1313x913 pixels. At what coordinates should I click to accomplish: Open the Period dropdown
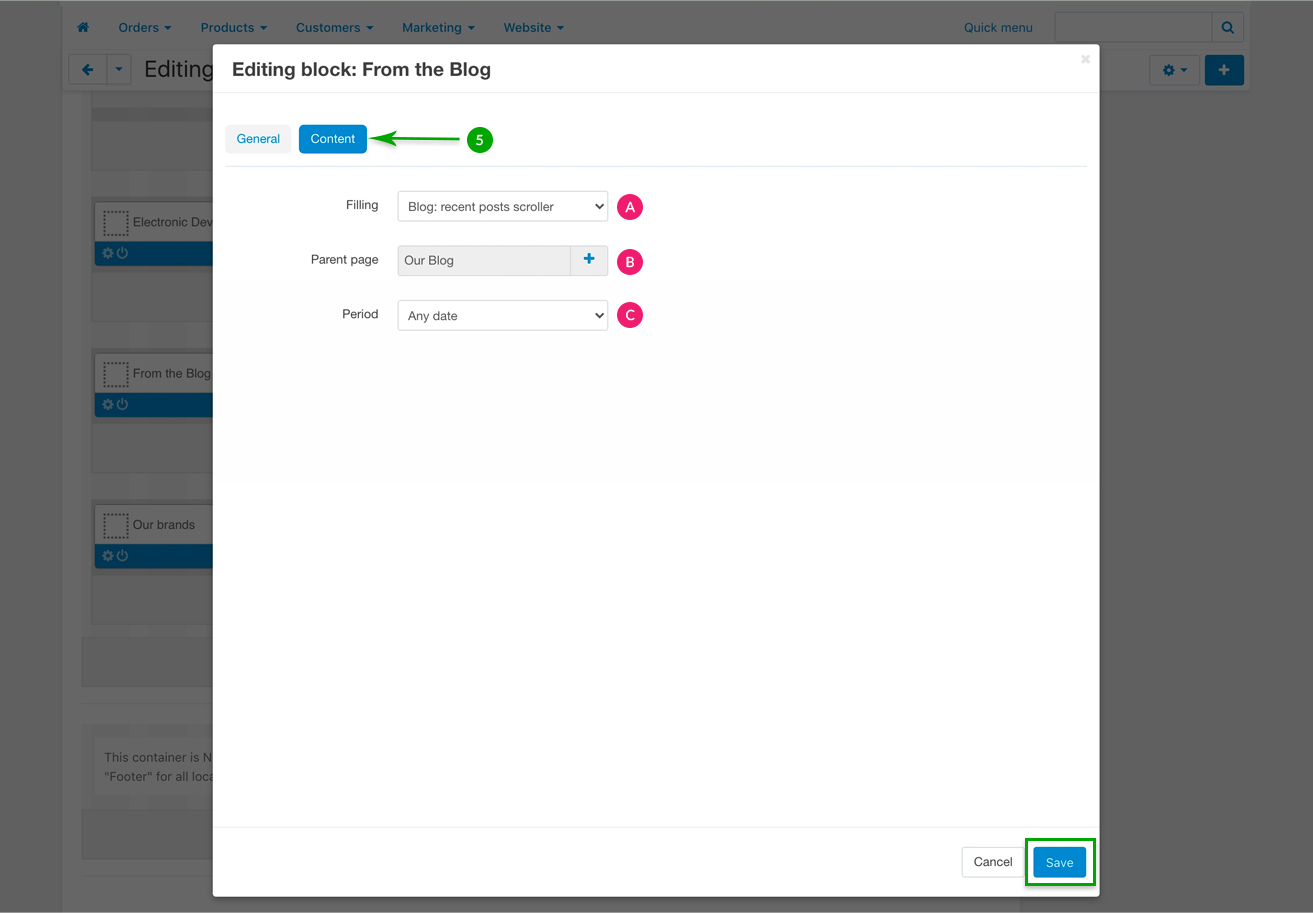point(502,316)
